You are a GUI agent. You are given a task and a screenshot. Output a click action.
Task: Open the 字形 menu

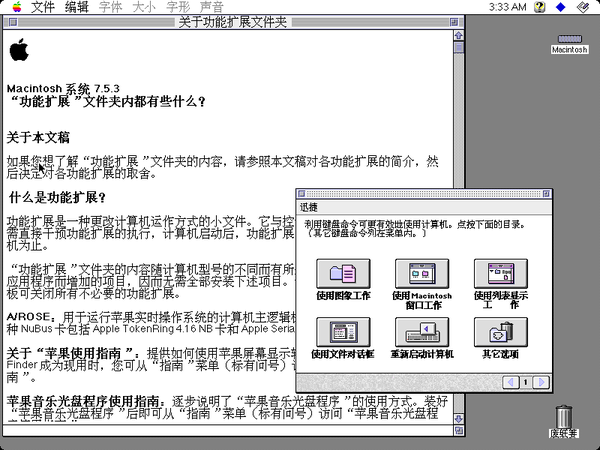178,7
